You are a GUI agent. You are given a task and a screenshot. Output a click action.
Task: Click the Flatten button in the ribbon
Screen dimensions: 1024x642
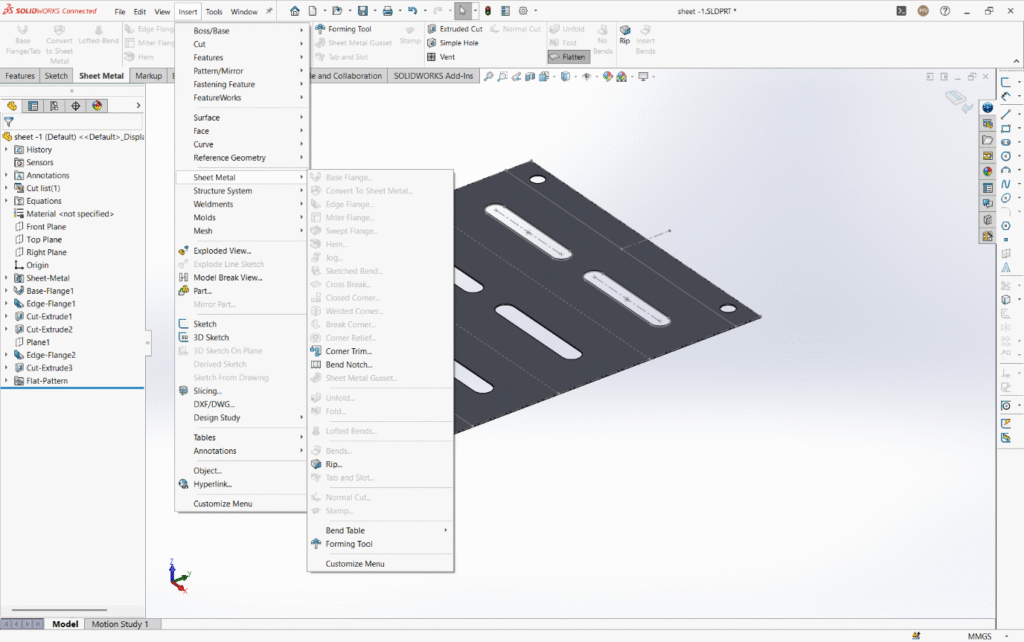tap(568, 57)
